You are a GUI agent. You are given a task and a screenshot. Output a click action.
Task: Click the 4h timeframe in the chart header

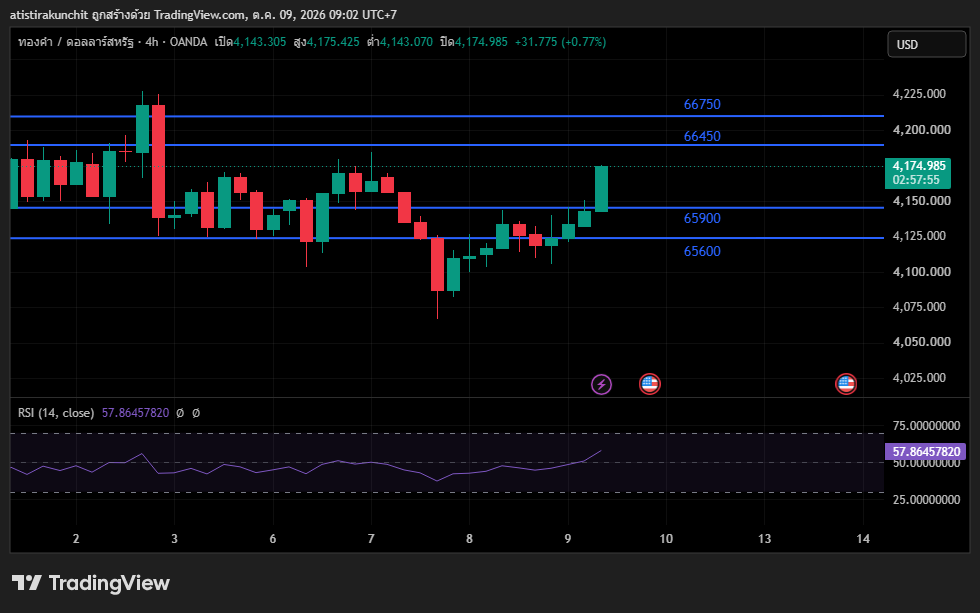[152, 42]
